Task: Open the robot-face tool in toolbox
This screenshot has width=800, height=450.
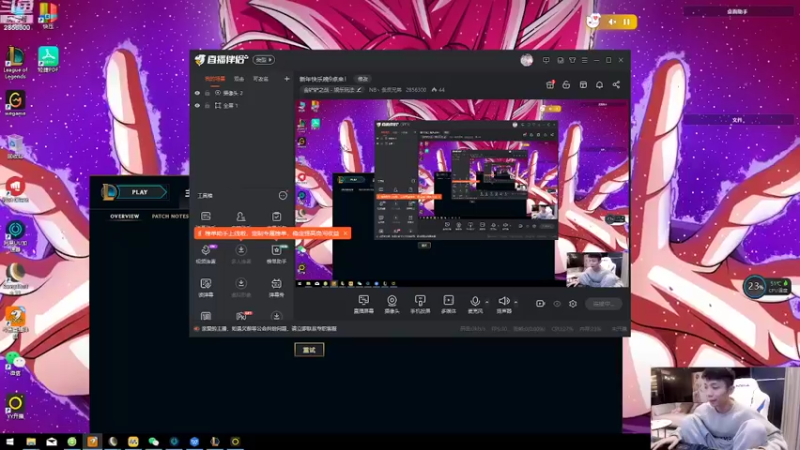Action: [x=276, y=287]
